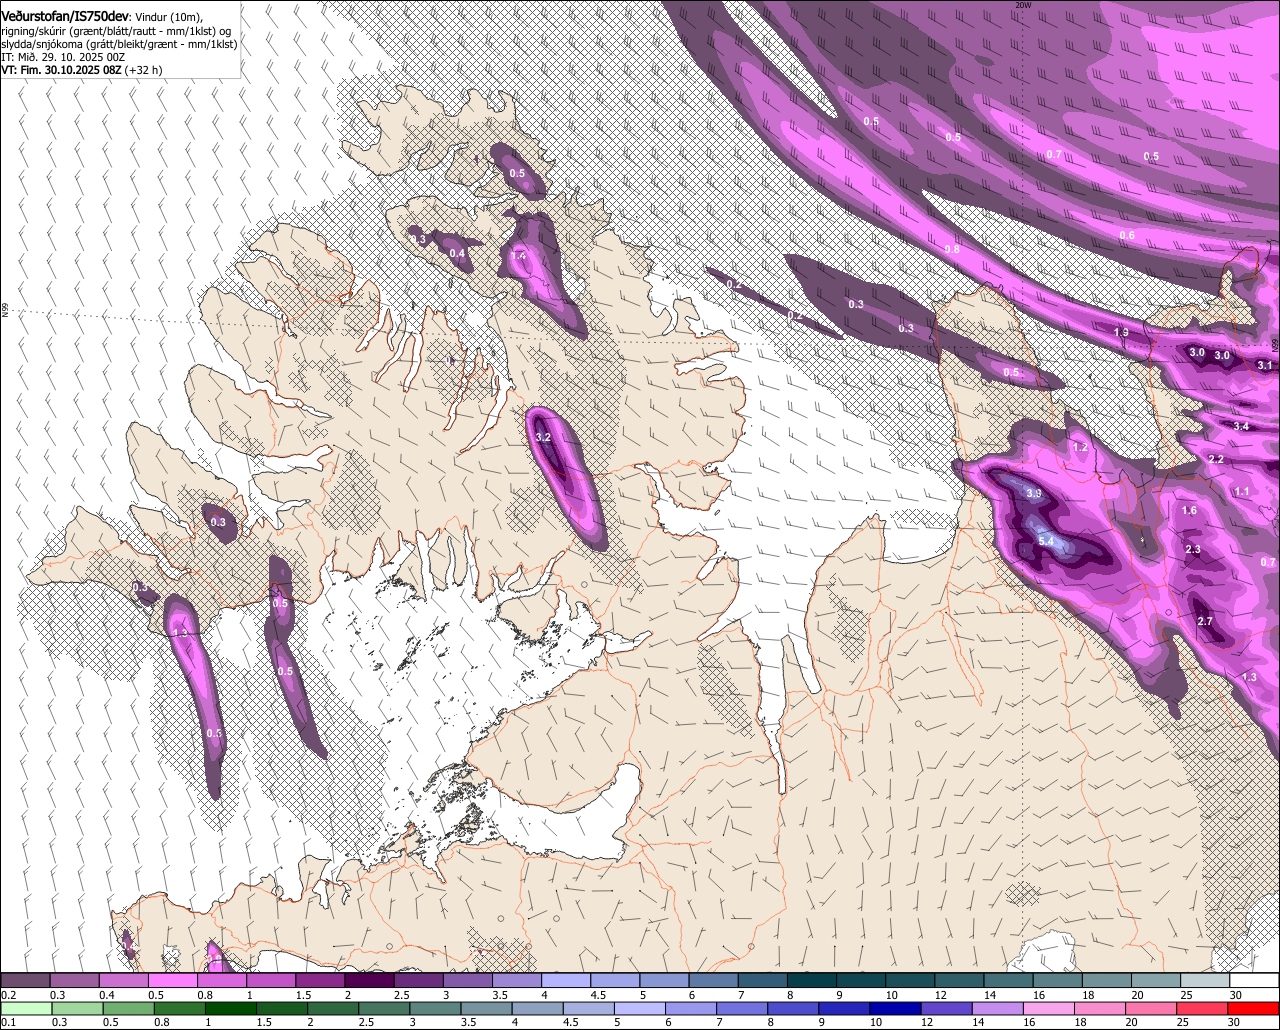The image size is (1280, 1030).
Task: Click the top-row legend label 30
Action: click(x=1235, y=995)
